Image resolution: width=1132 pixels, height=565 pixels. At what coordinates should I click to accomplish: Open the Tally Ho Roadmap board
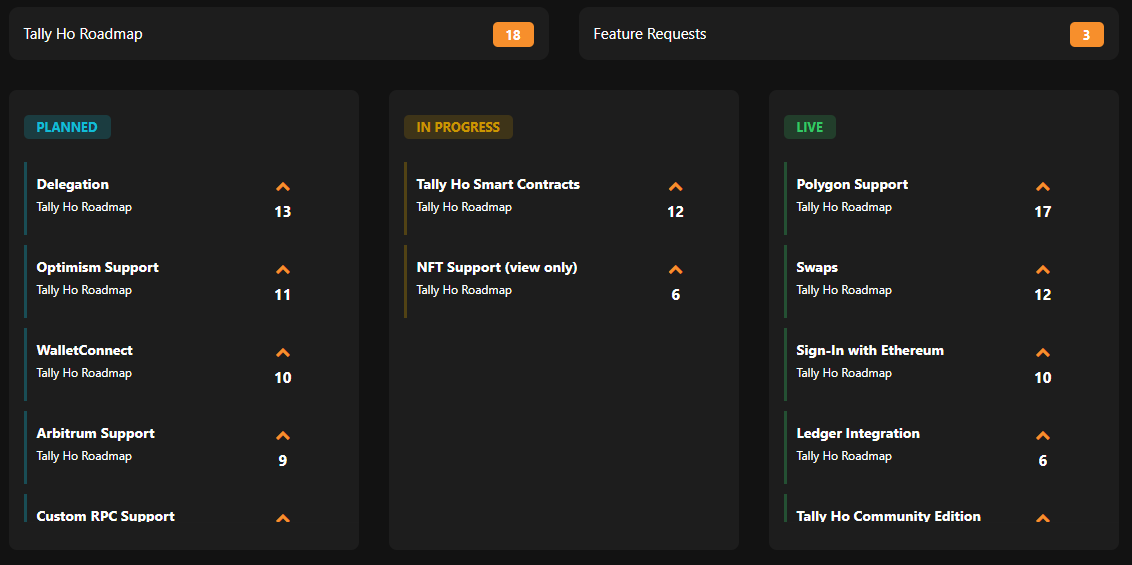(279, 34)
